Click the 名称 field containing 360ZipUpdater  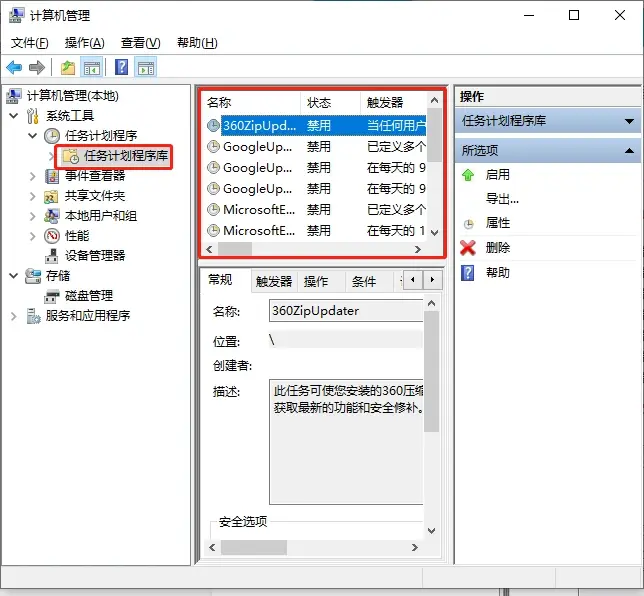tap(345, 311)
